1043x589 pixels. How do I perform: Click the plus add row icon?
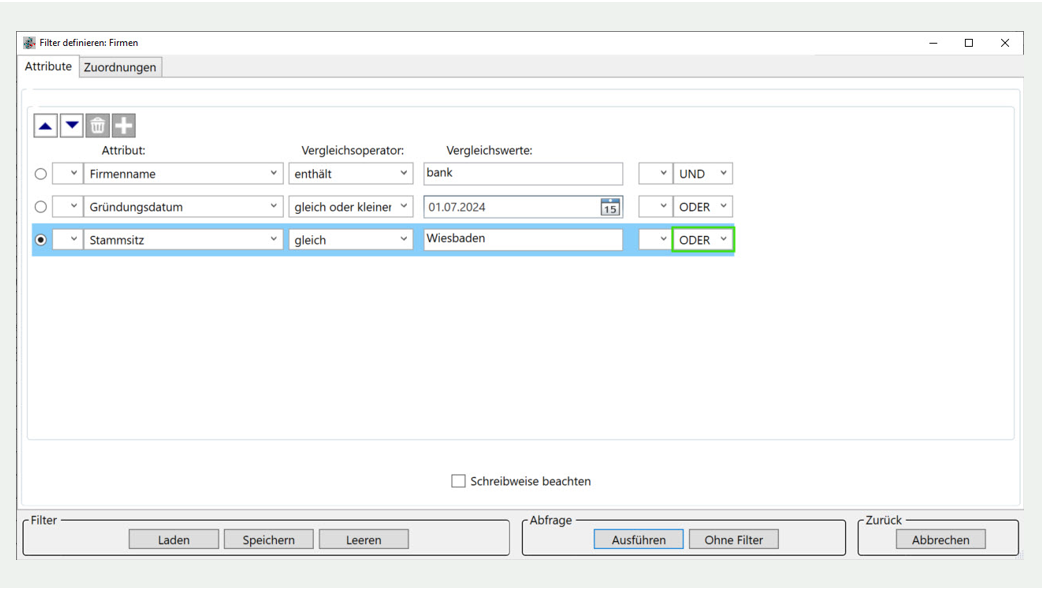123,126
